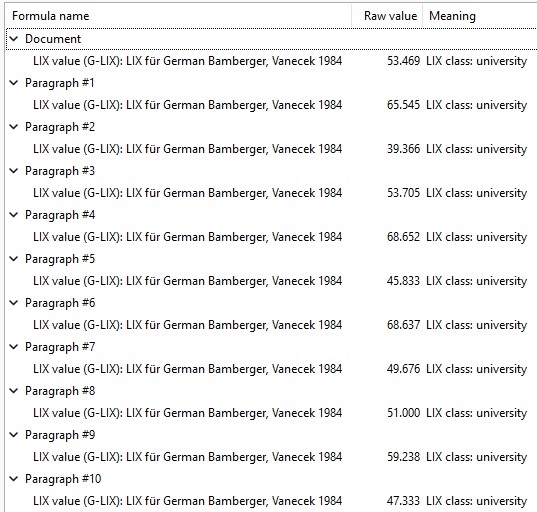
Task: Sort by Raw value column header
Action: point(387,16)
